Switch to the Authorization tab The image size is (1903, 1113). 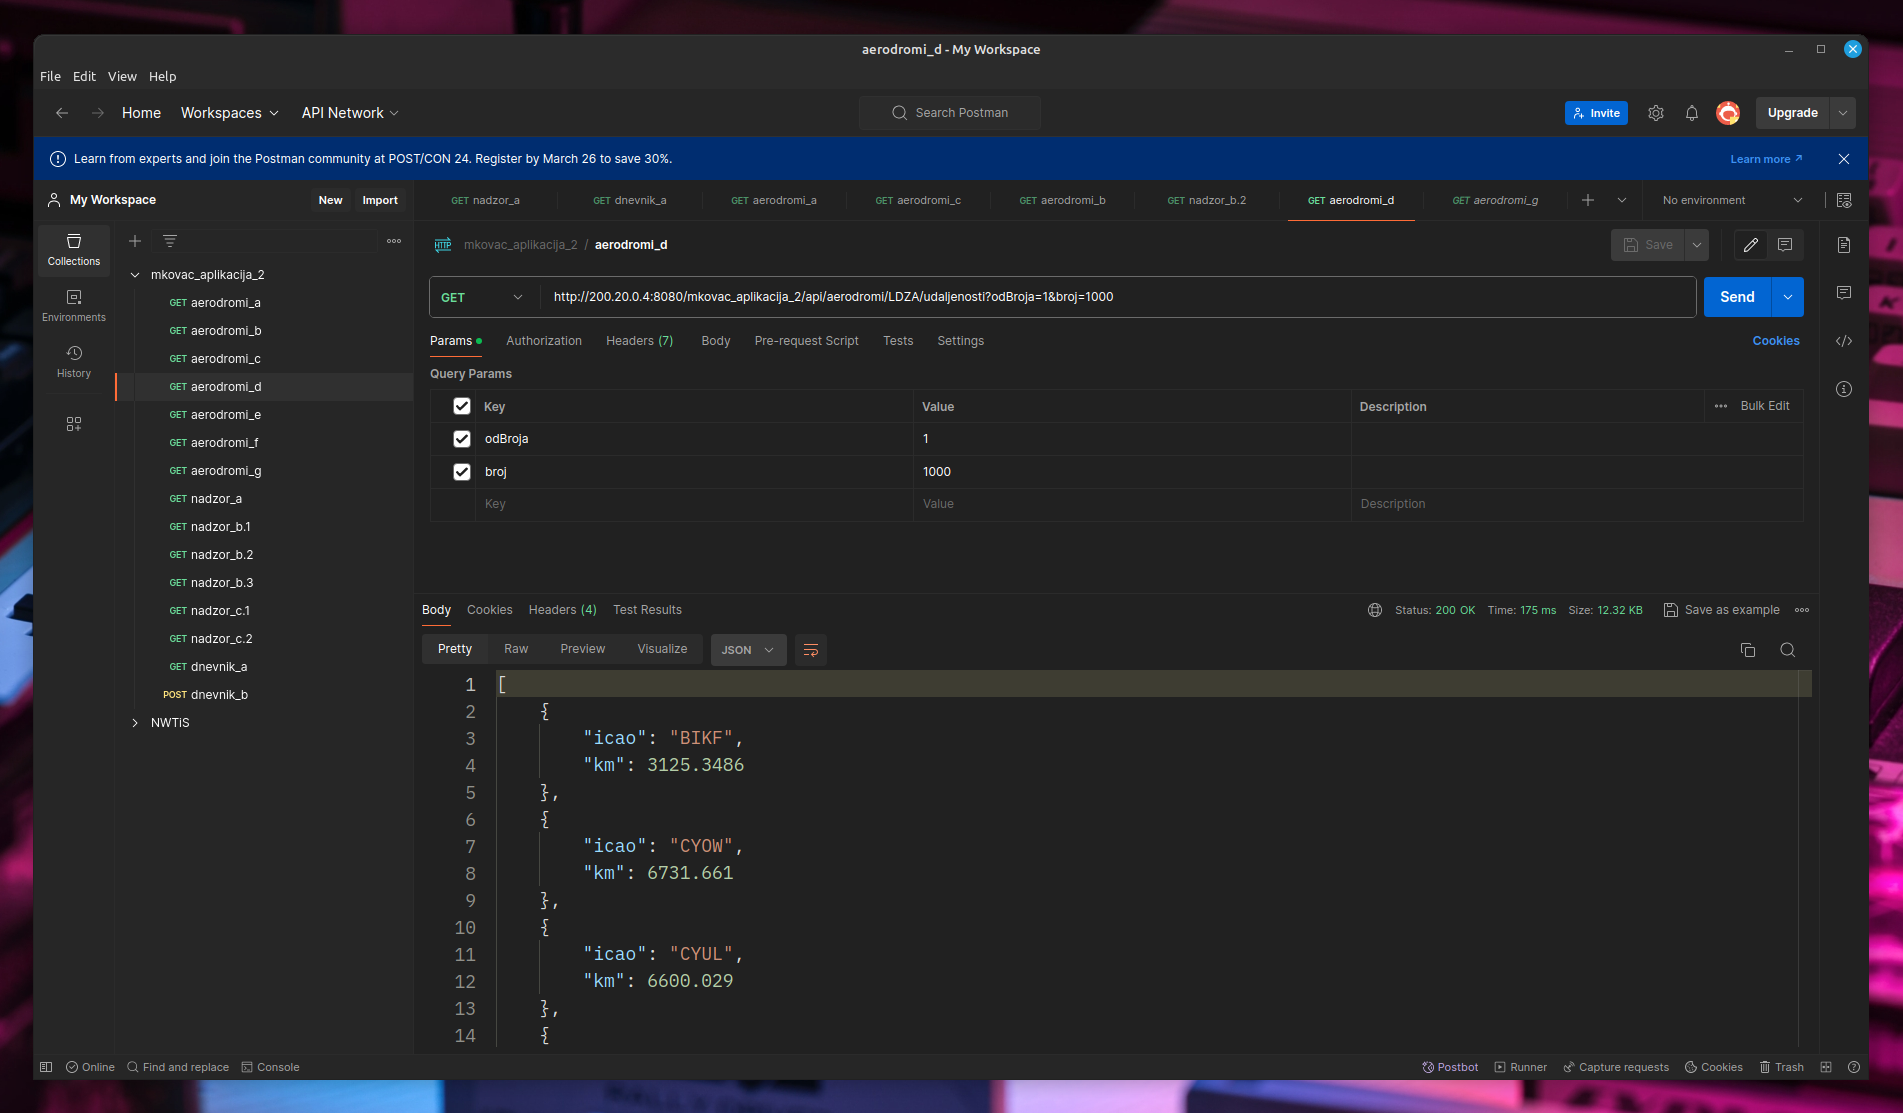(544, 341)
